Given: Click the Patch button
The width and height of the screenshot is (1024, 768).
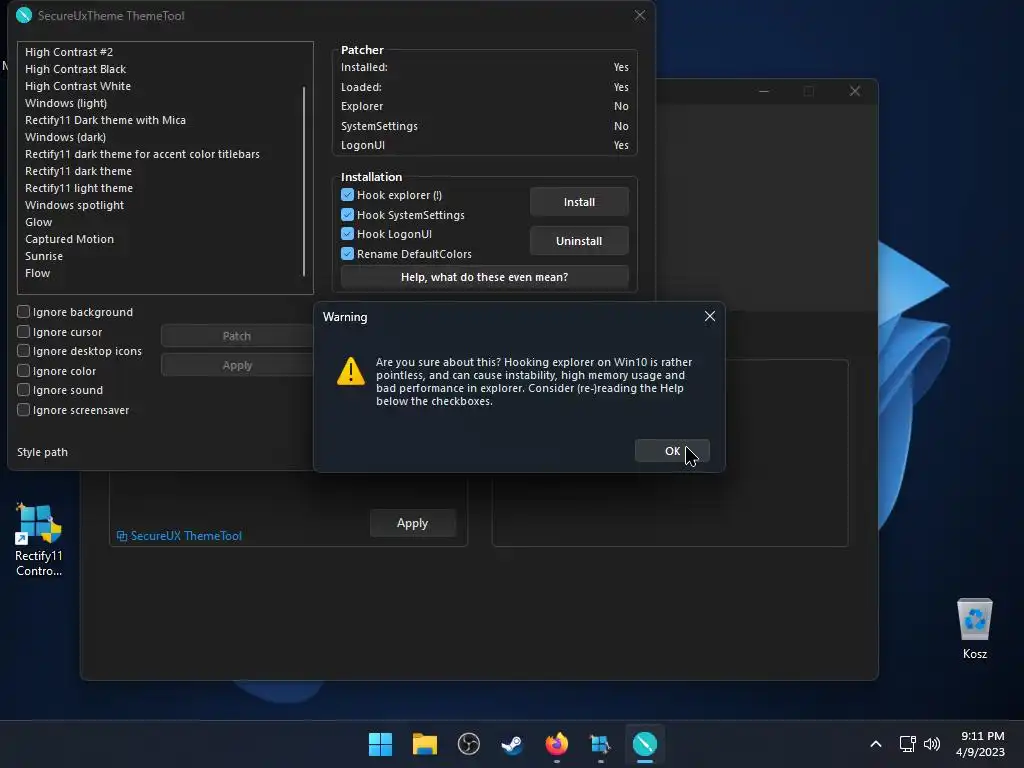Looking at the screenshot, I should [237, 336].
